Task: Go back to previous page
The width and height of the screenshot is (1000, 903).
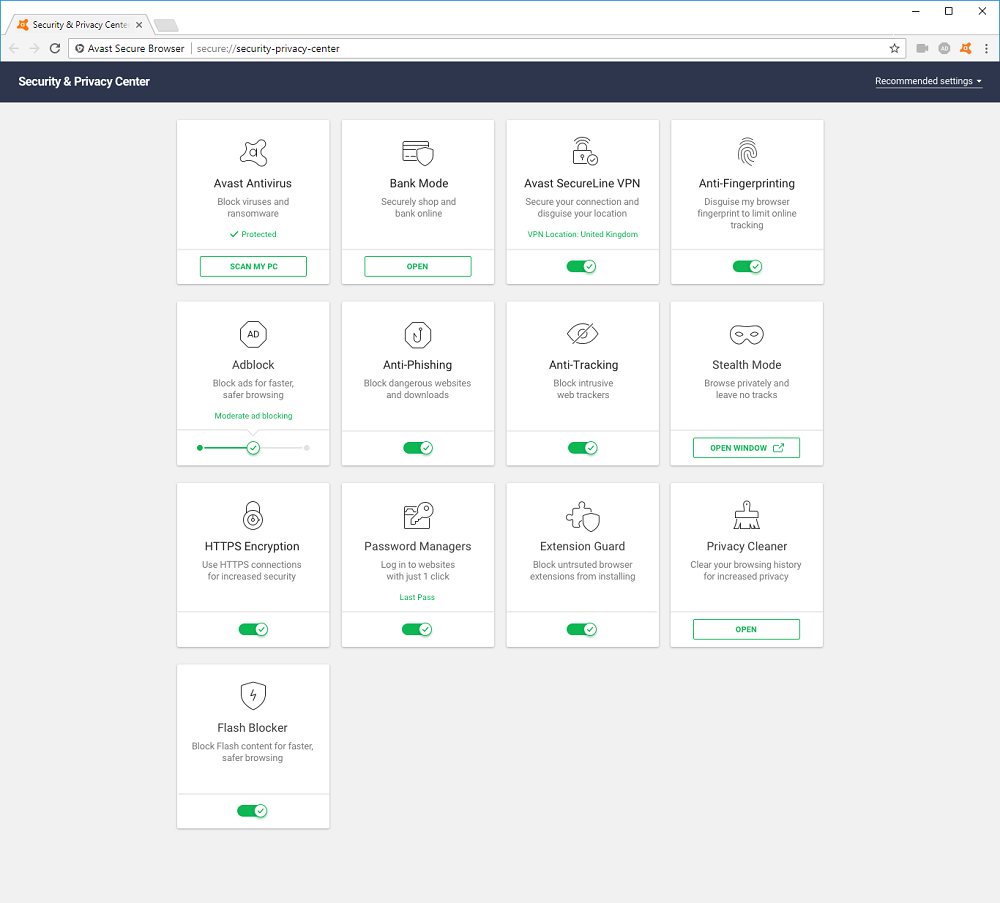Action: (x=14, y=48)
